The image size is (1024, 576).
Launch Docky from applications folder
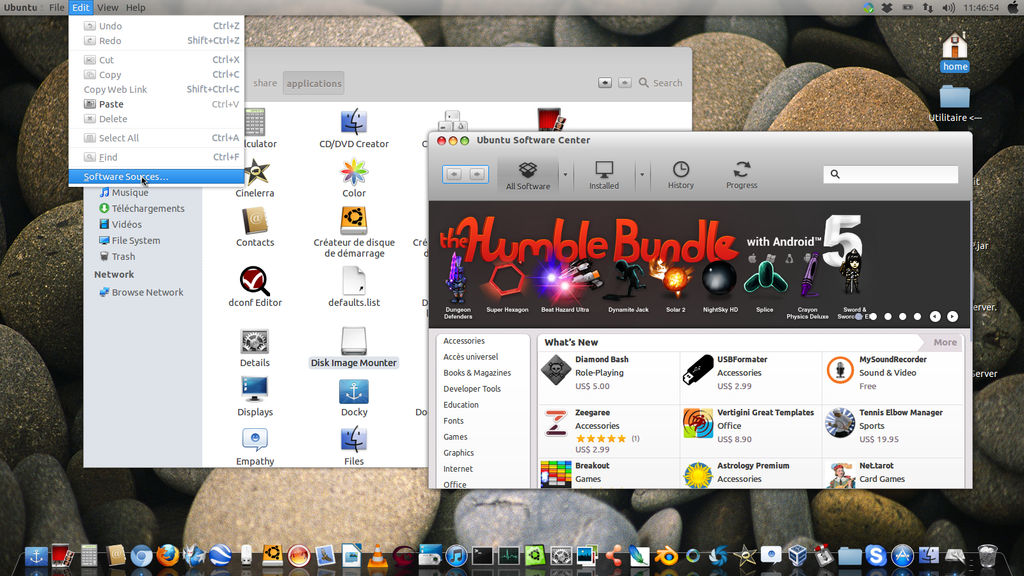point(354,397)
